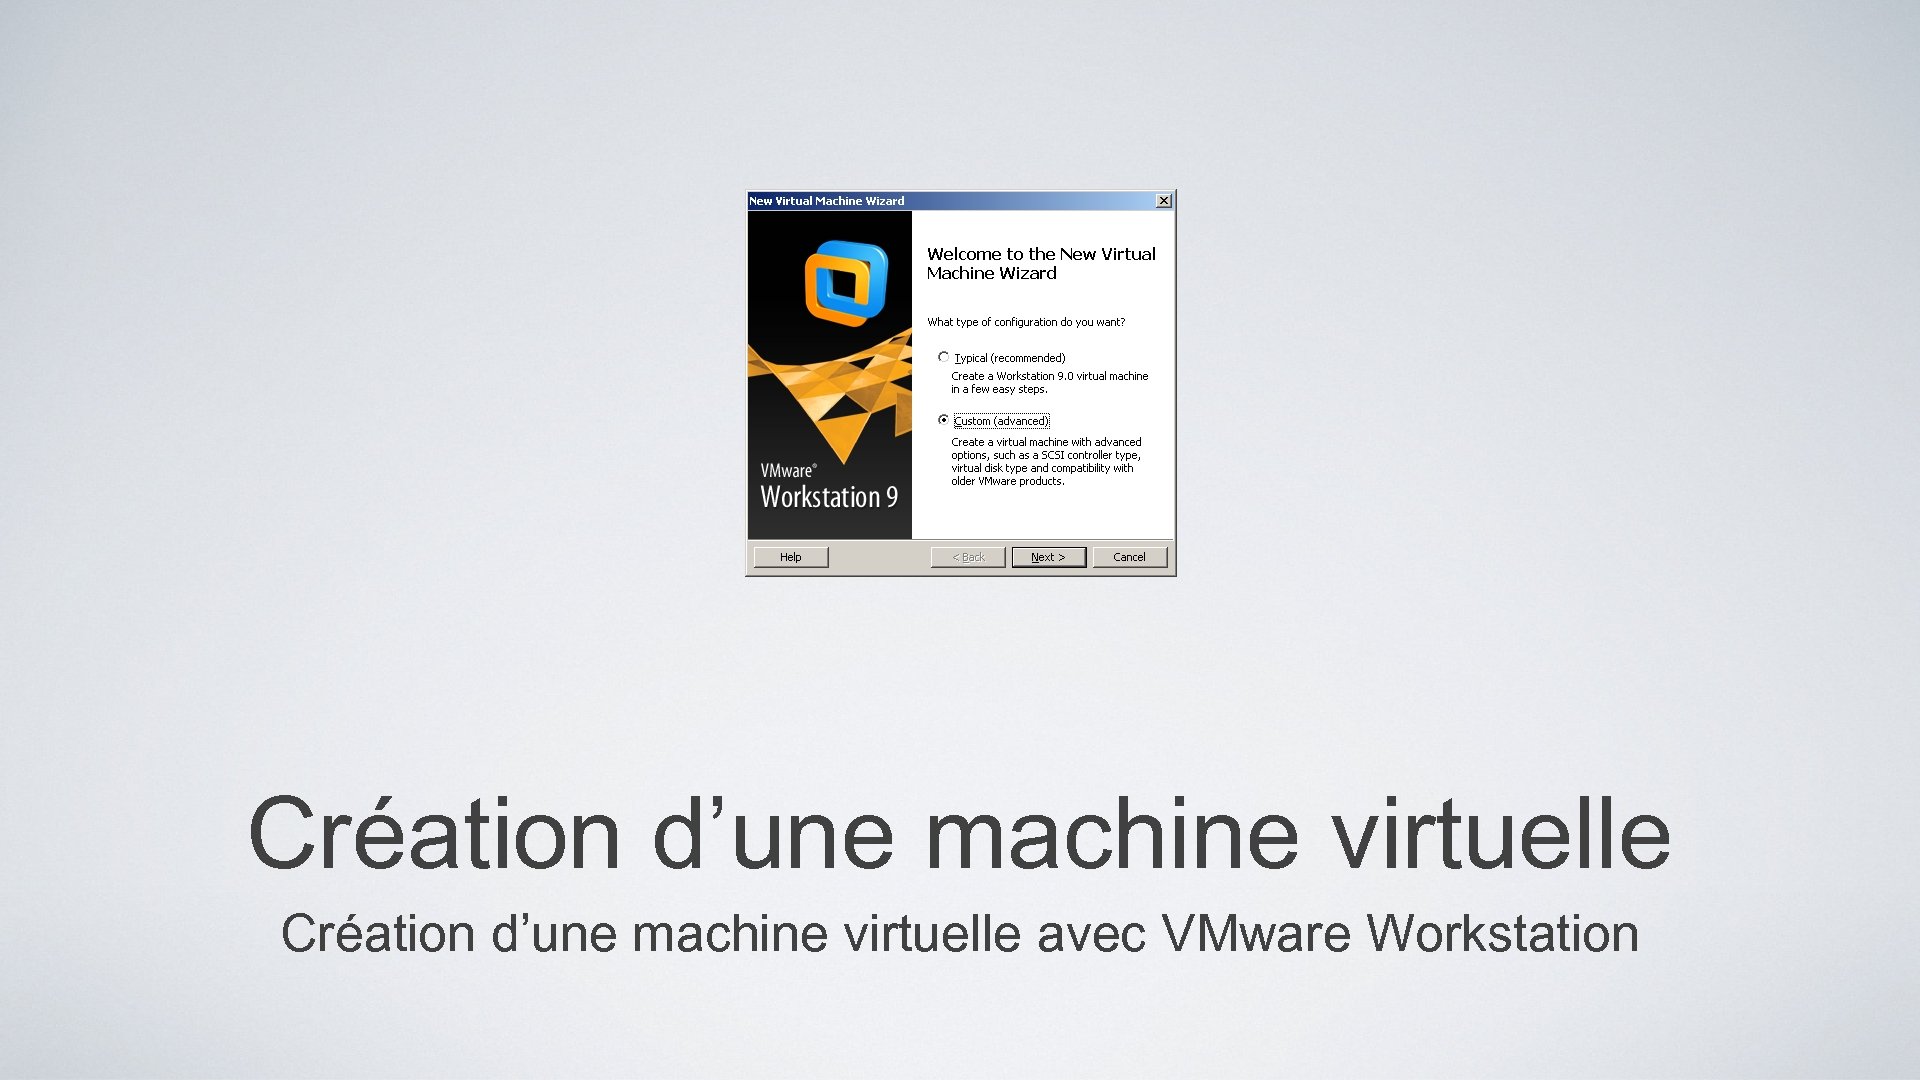
Task: Select the Typical (recommended) radio button
Action: [942, 357]
